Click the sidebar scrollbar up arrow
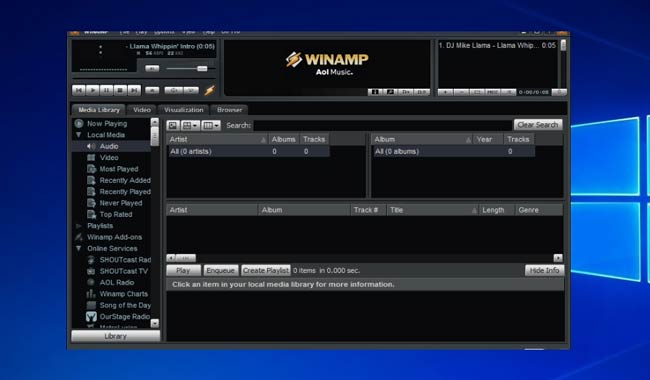This screenshot has height=380, width=650. [155, 122]
